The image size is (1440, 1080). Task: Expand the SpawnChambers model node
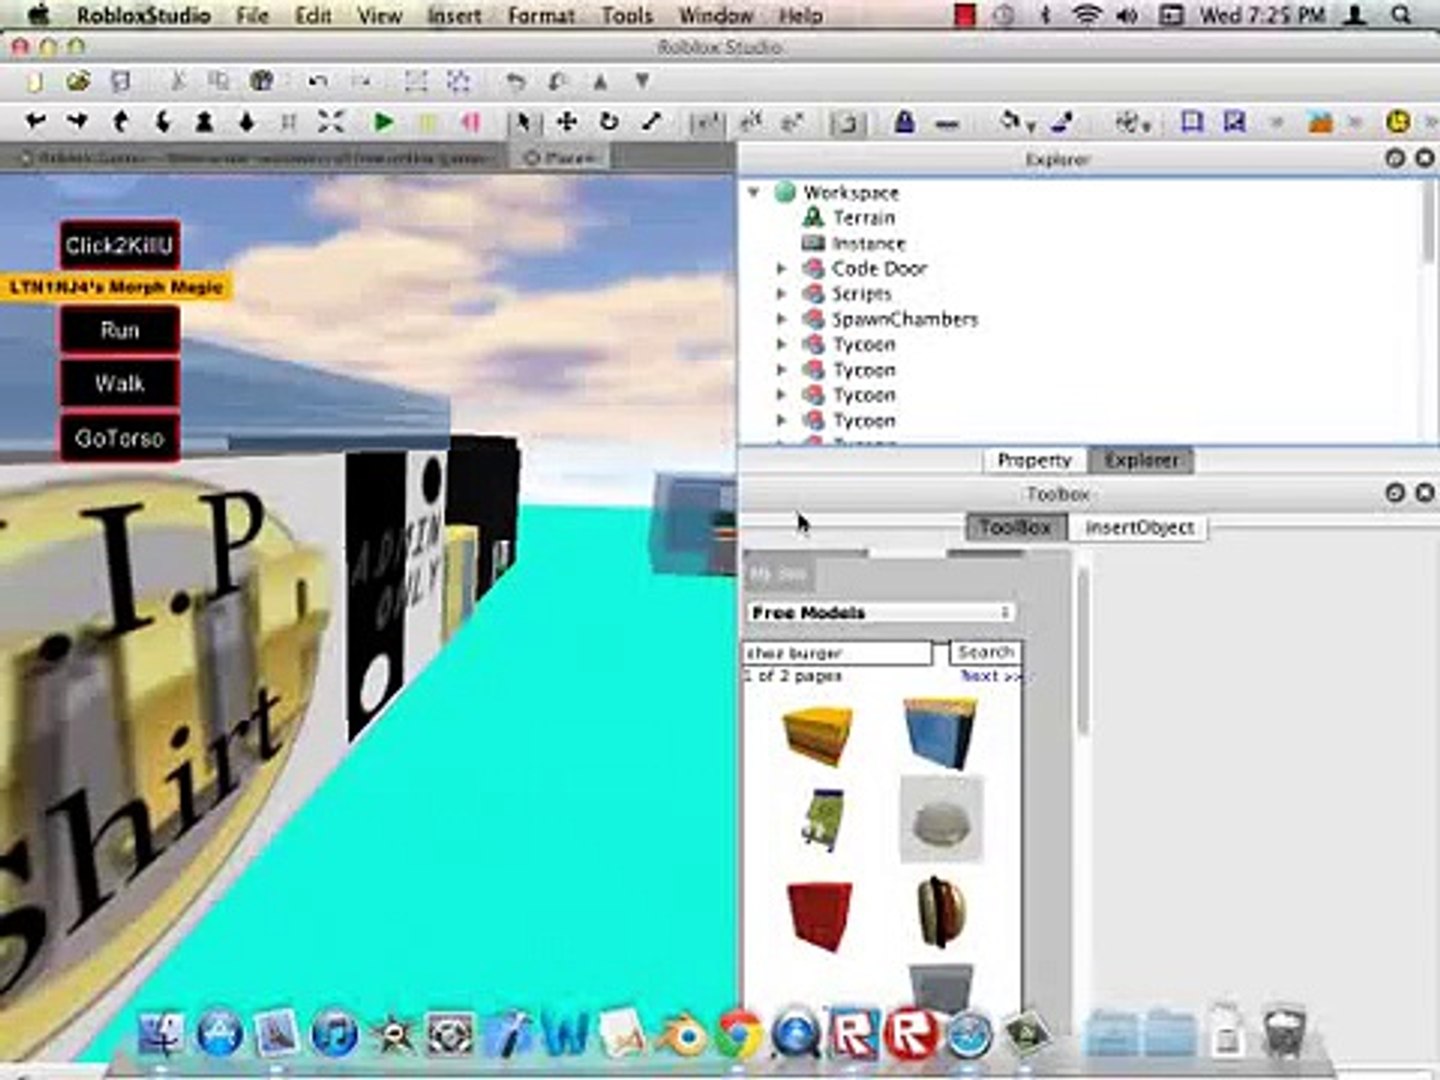tap(781, 318)
